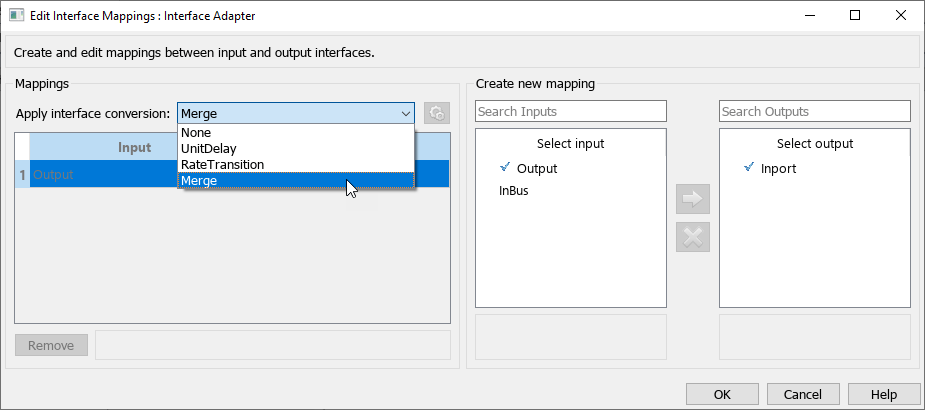The width and height of the screenshot is (925, 410).
Task: Choose UnitDelay from the conversion list
Action: click(209, 149)
